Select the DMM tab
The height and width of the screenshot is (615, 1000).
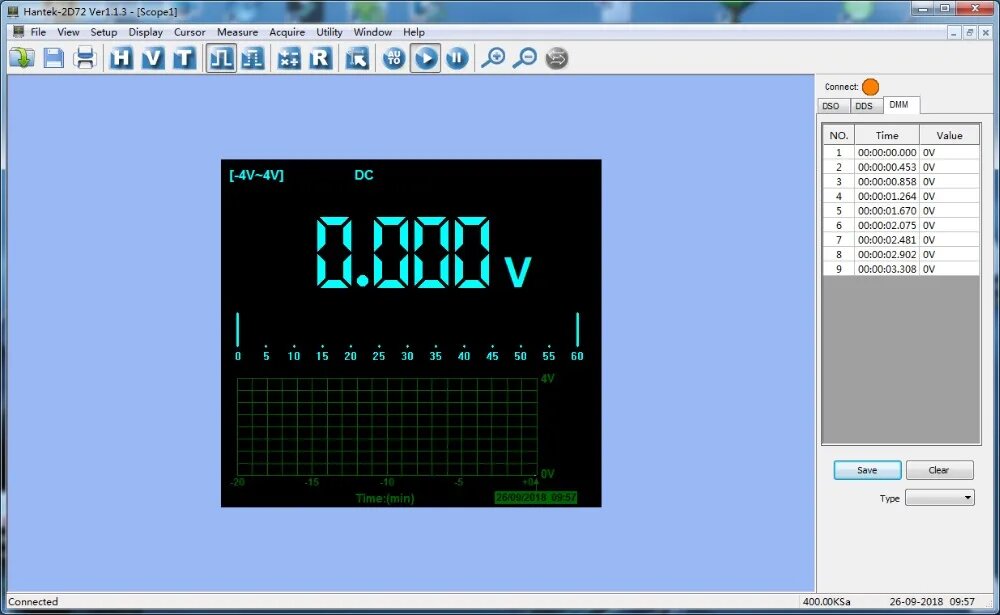(899, 105)
